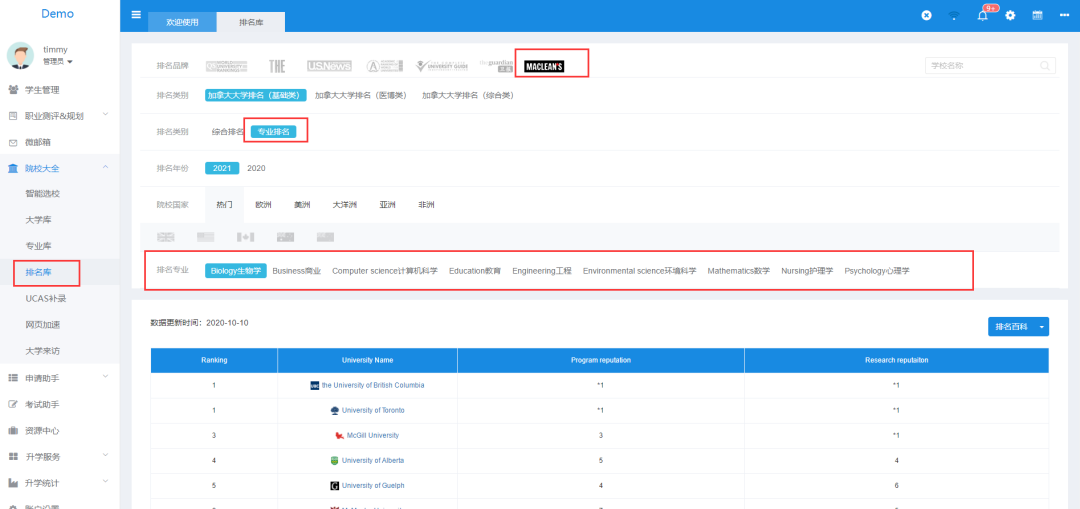1080x509 pixels.
Task: Open 大学库 in the sidebar
Action: click(x=39, y=220)
